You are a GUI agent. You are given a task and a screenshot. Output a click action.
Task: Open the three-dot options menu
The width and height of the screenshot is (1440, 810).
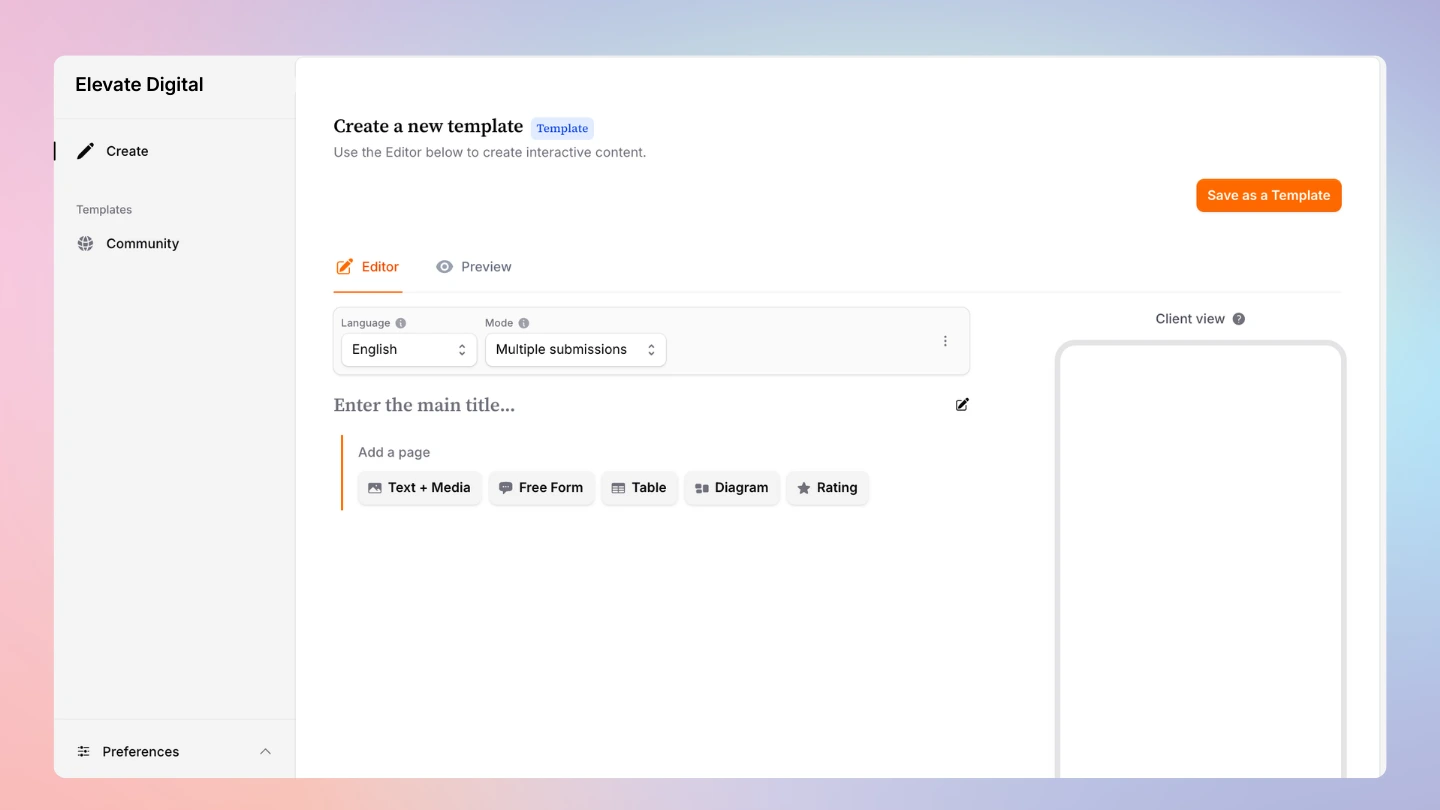tap(945, 341)
